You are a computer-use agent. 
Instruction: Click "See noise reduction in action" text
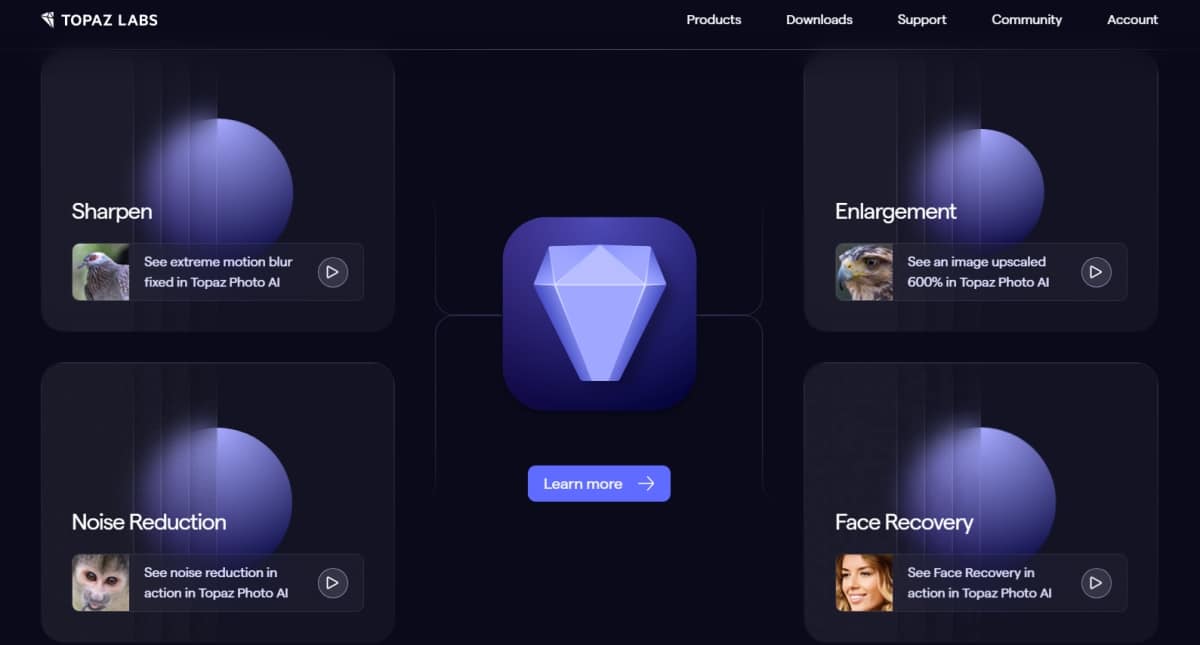click(216, 583)
